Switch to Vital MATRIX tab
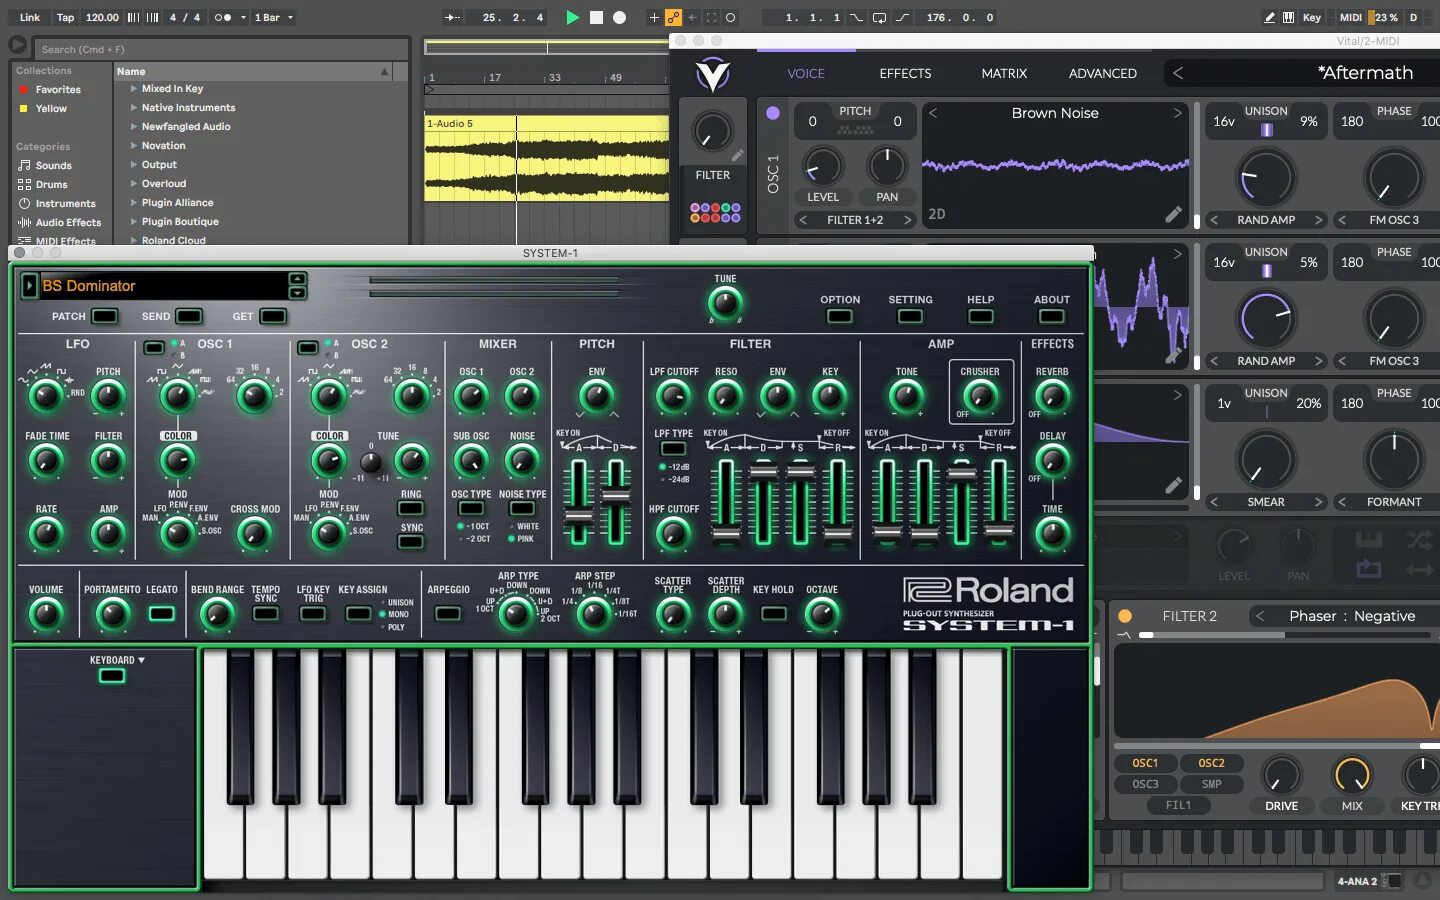 (x=1004, y=73)
